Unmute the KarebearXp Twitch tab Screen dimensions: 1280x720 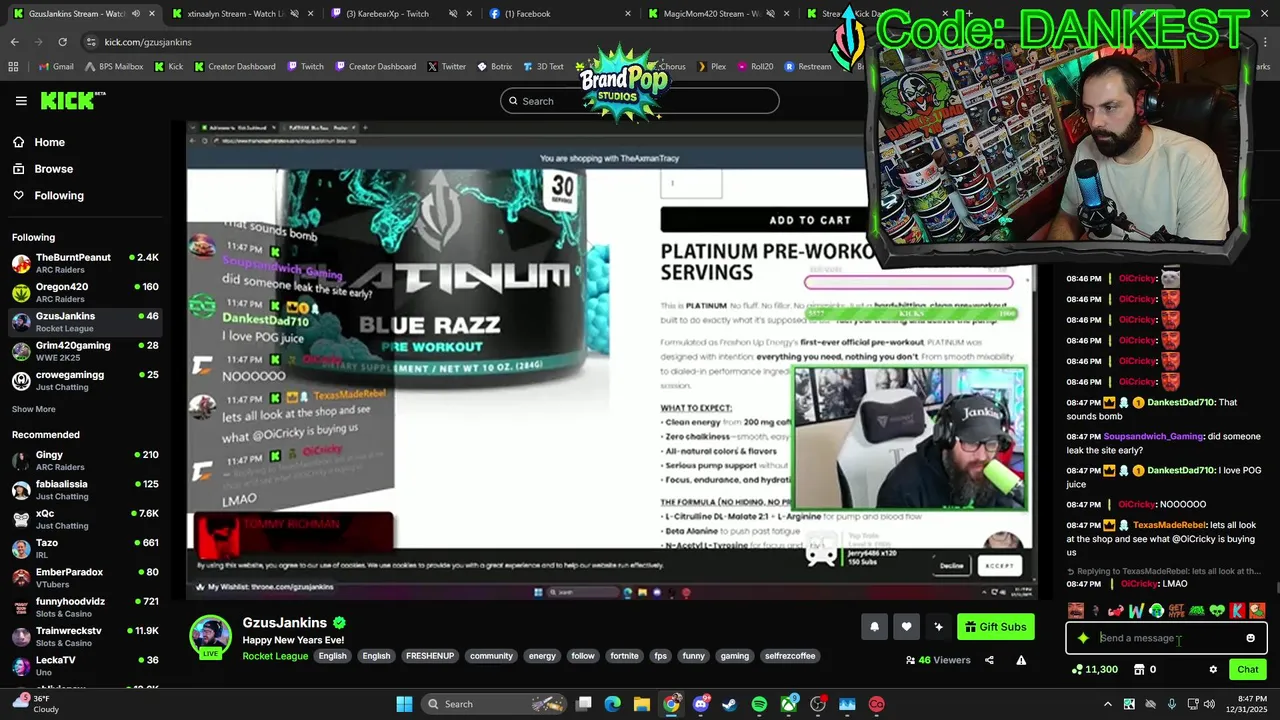coord(453,14)
